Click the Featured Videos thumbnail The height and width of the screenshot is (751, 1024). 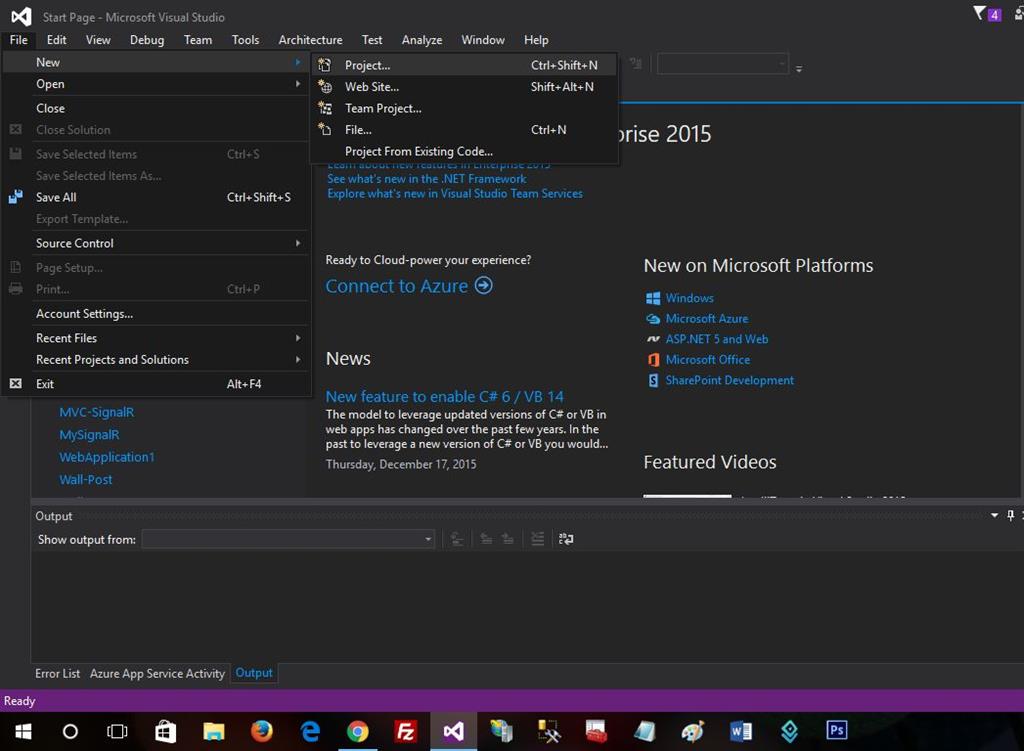pos(687,495)
